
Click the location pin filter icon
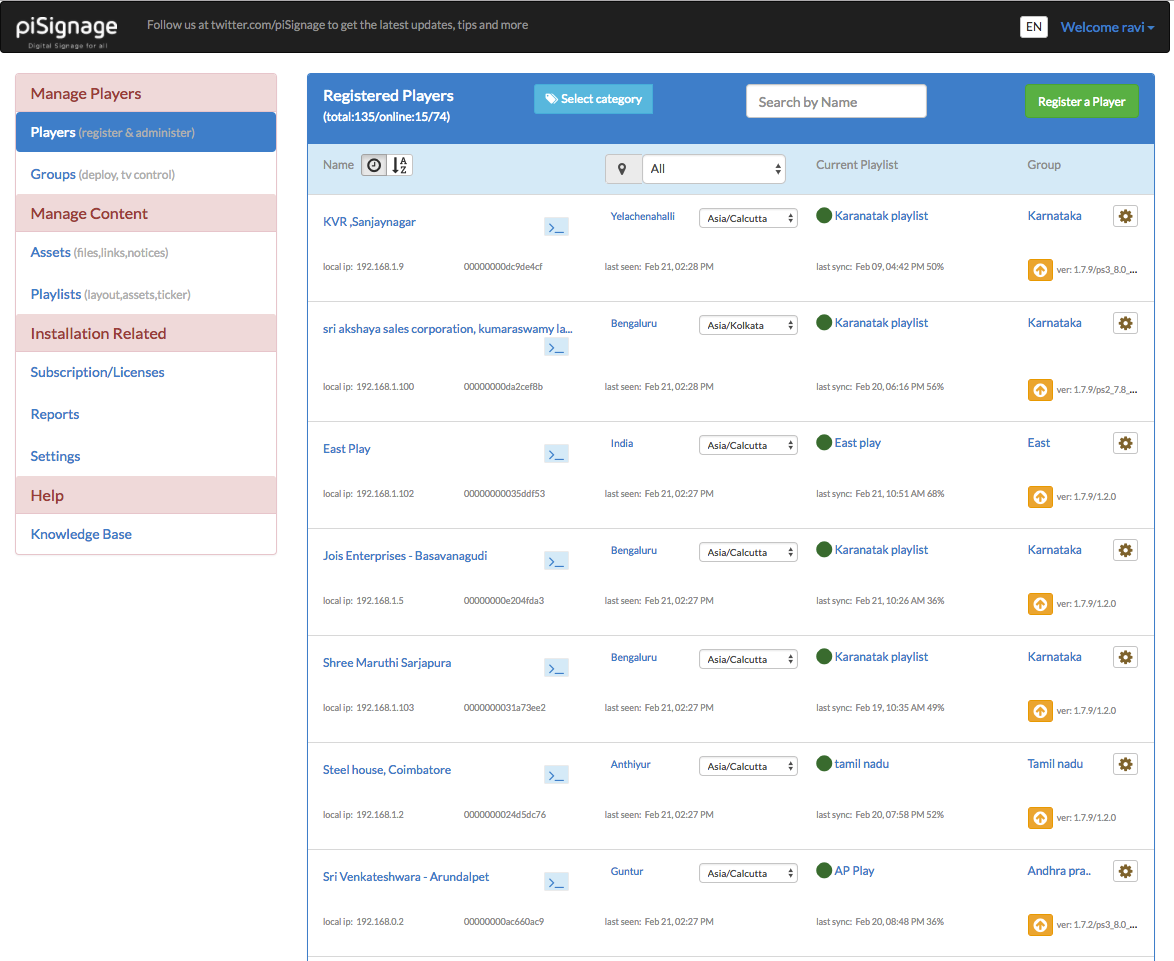tap(623, 168)
